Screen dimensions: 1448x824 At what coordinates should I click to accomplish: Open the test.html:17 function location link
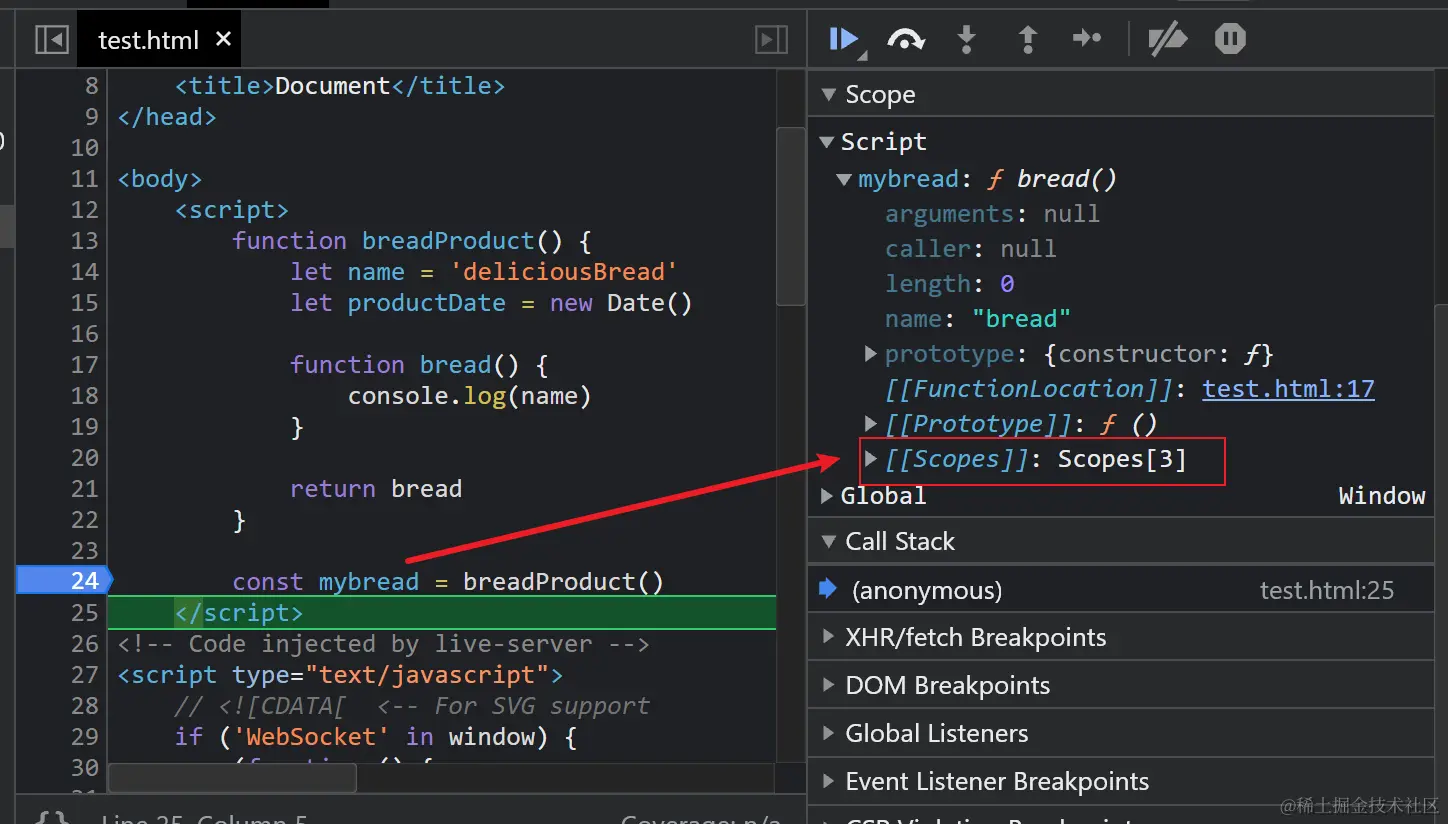pos(1288,389)
